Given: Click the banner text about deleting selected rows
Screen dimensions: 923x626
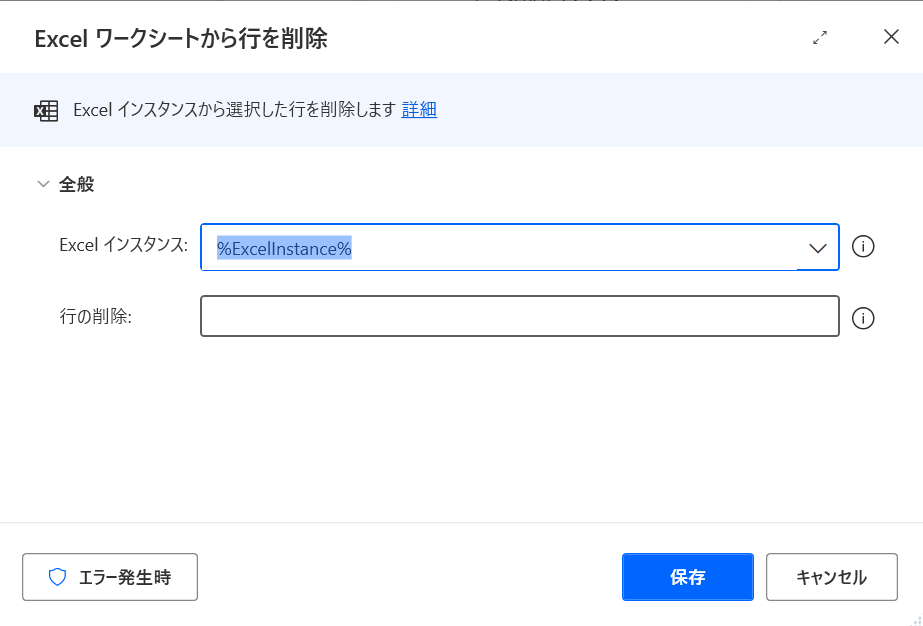Looking at the screenshot, I should 235,110.
